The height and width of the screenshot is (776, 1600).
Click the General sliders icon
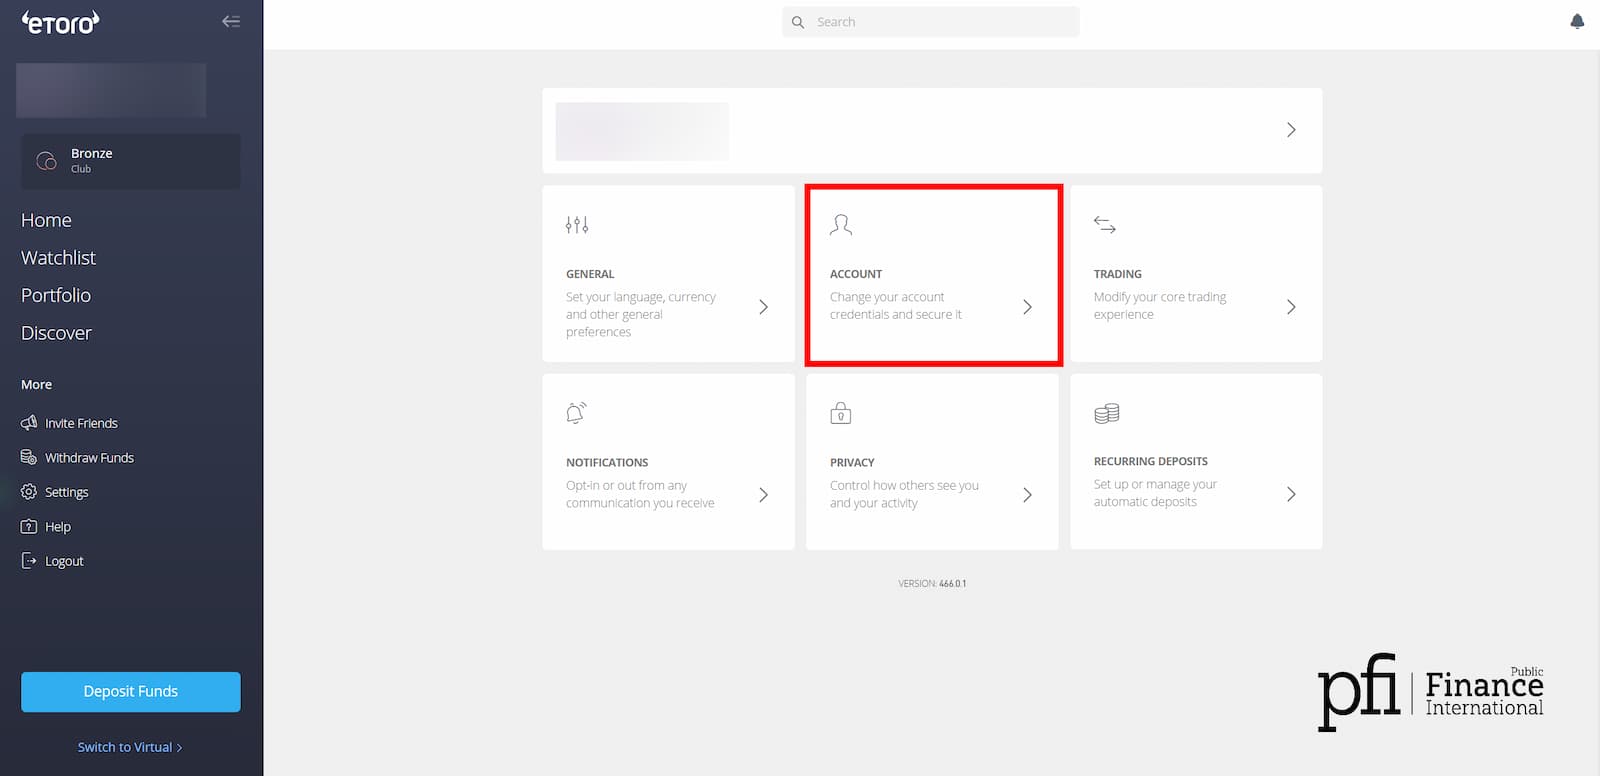point(577,225)
